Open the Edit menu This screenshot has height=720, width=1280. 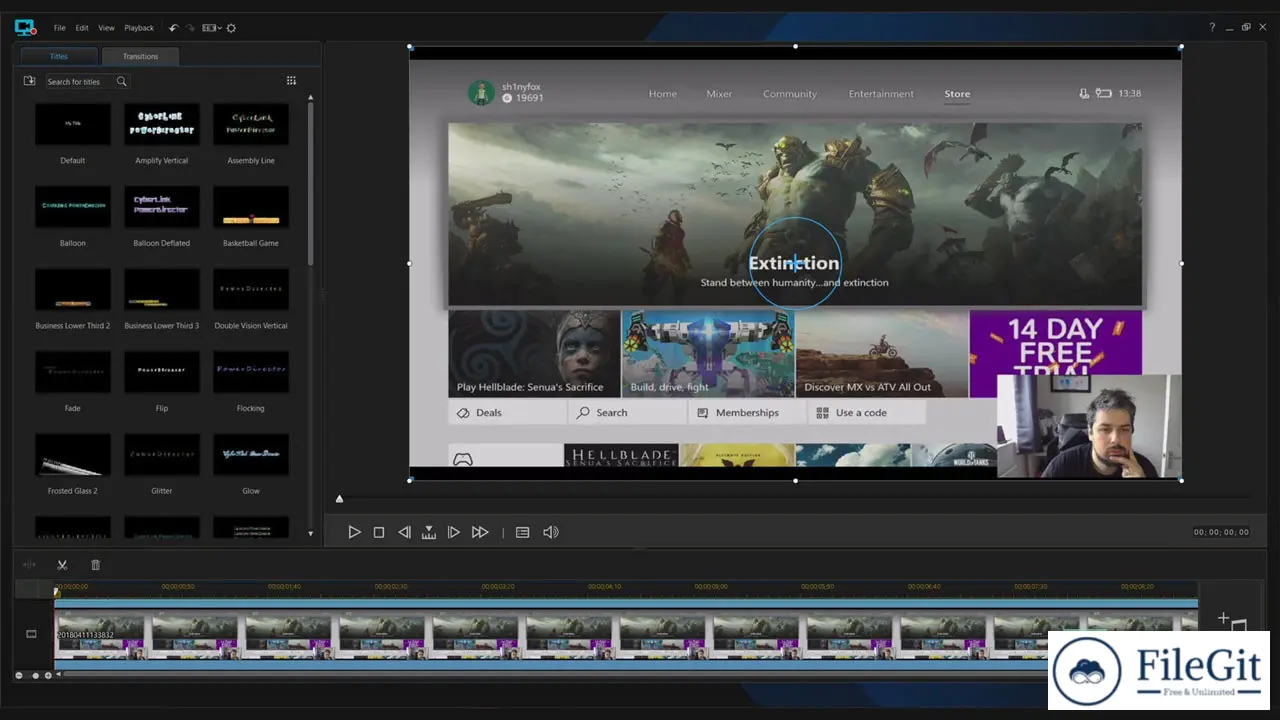82,28
